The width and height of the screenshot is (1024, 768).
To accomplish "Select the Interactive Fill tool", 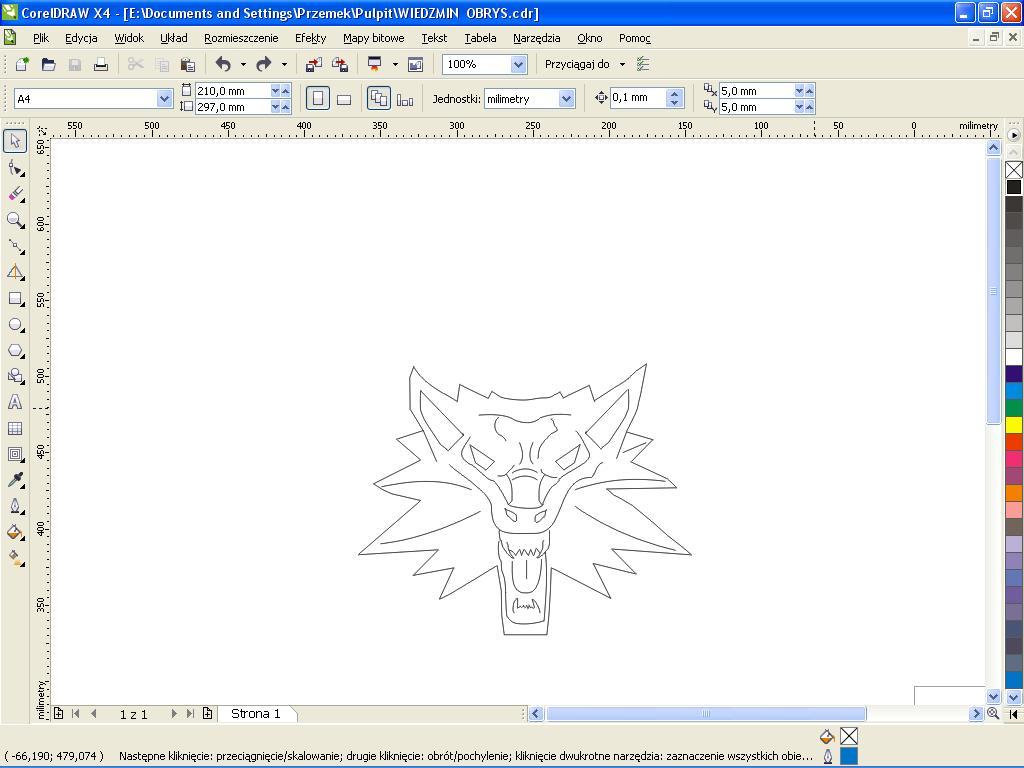I will point(15,558).
